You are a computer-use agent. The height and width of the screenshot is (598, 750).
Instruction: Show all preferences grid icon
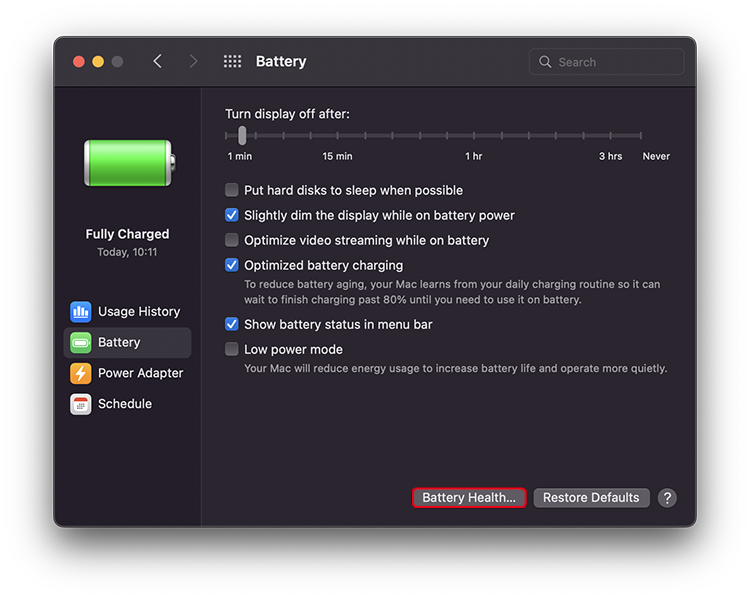click(232, 61)
